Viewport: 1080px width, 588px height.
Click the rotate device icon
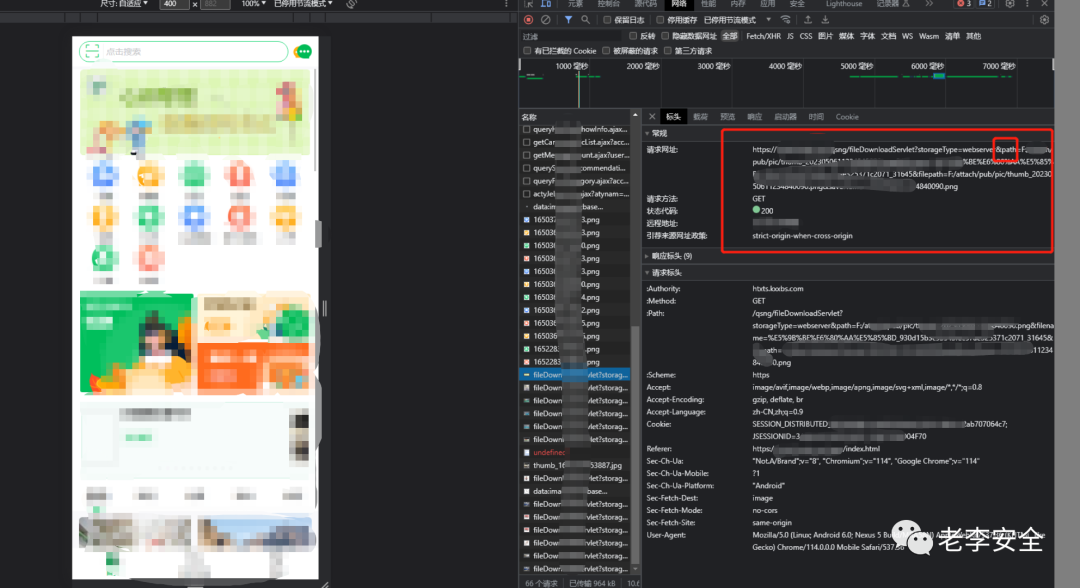click(352, 4)
